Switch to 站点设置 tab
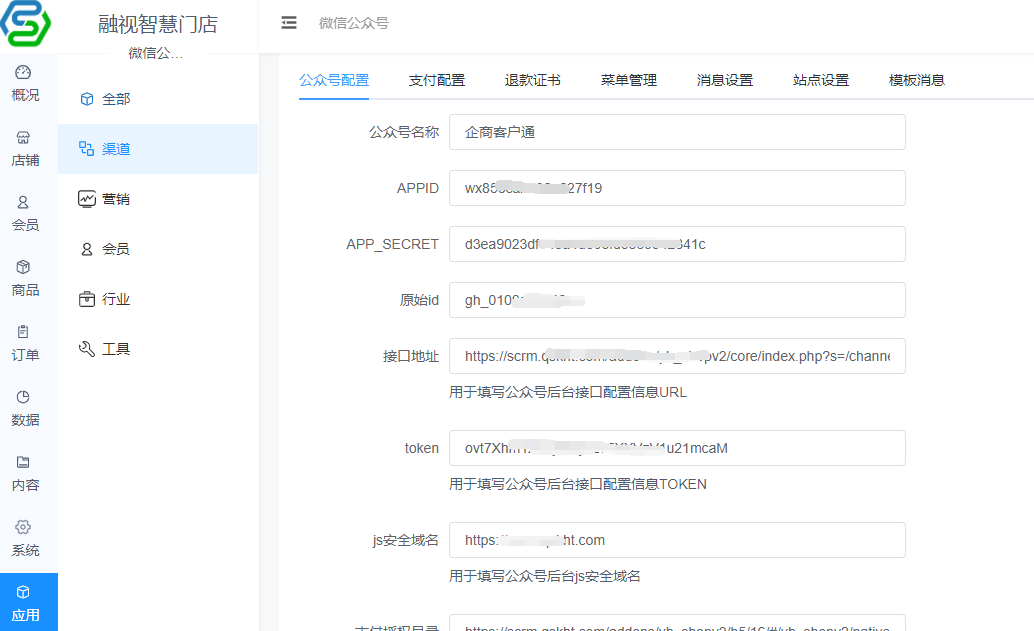The height and width of the screenshot is (631, 1034). pos(821,80)
